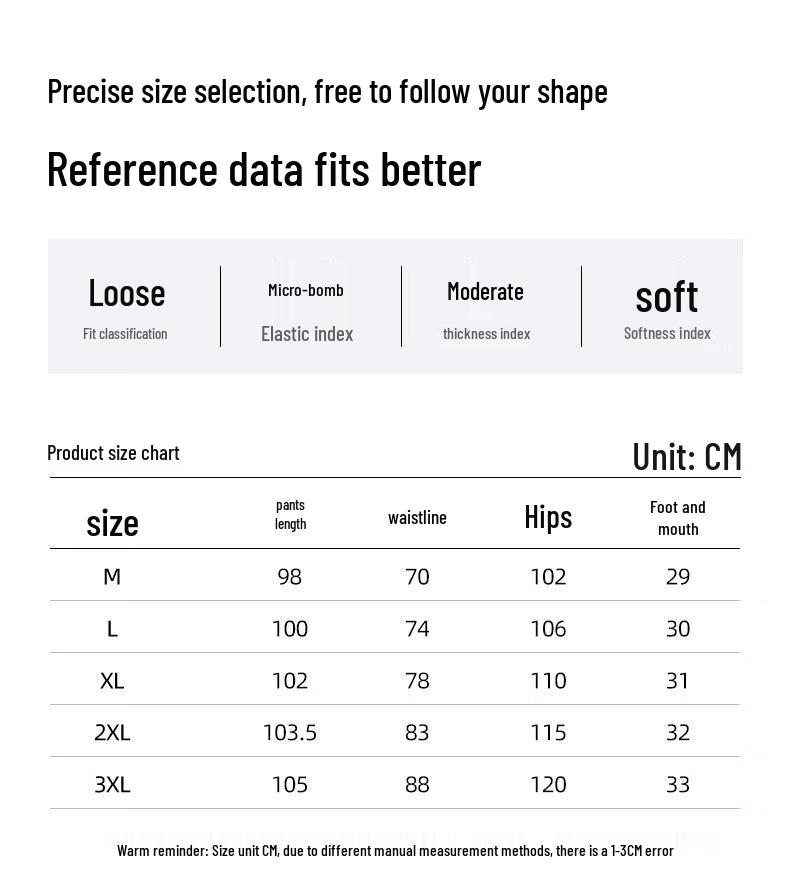Select the L size row label
Image resolution: width=790 pixels, height=896 pixels.
click(112, 628)
